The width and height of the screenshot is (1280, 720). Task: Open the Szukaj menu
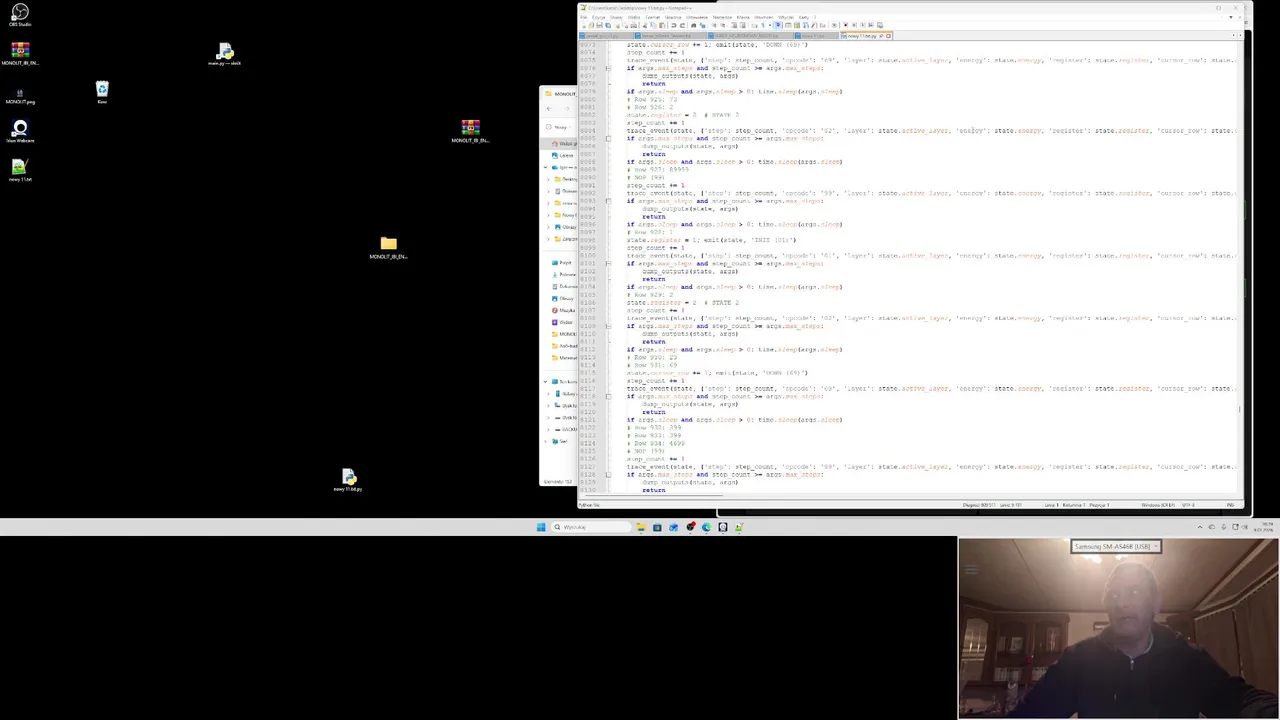616,17
